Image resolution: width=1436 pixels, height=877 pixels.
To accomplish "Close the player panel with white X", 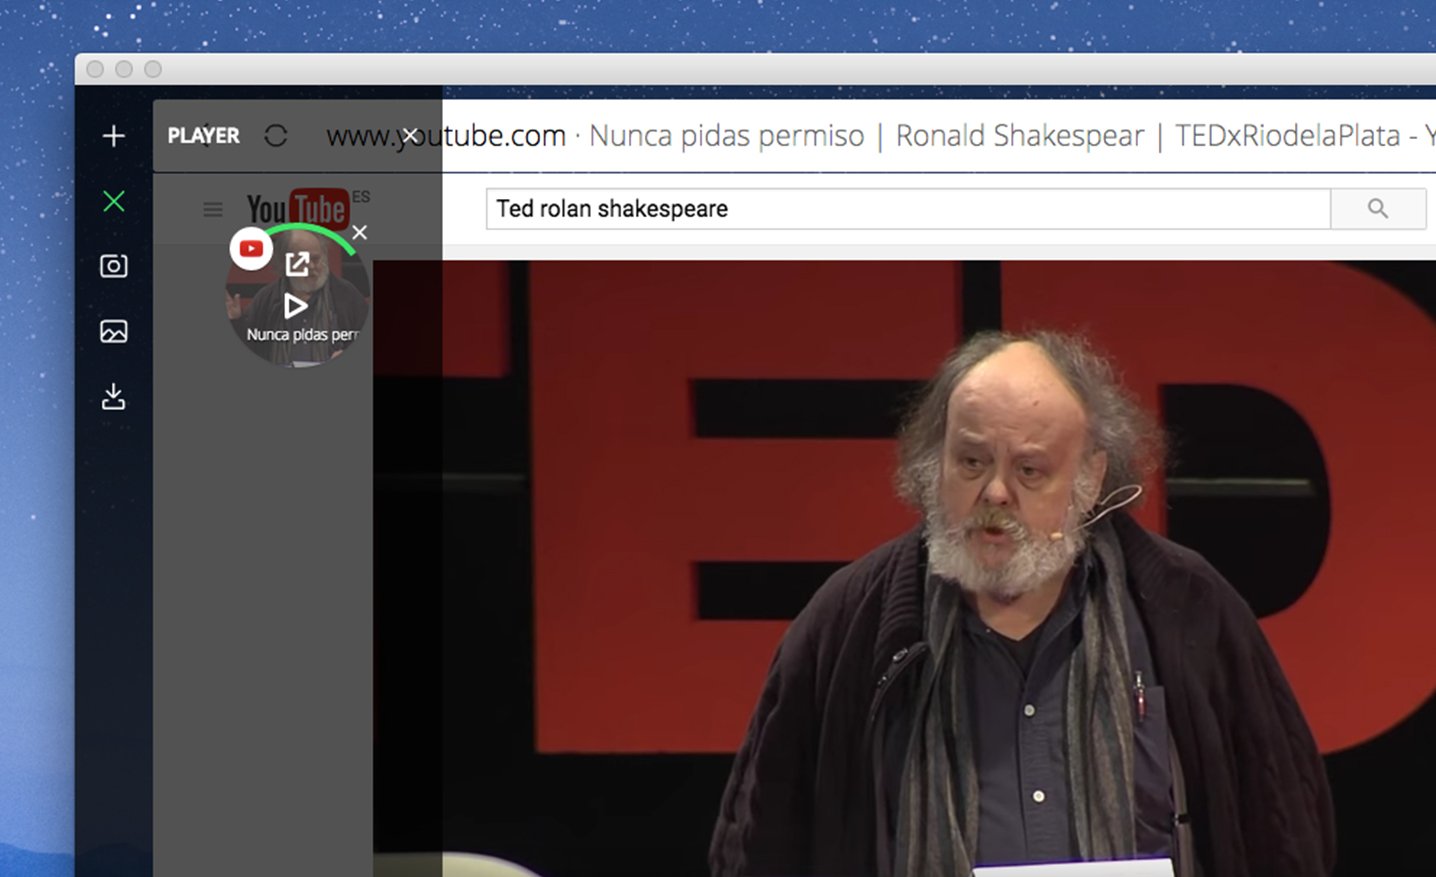I will [x=409, y=136].
